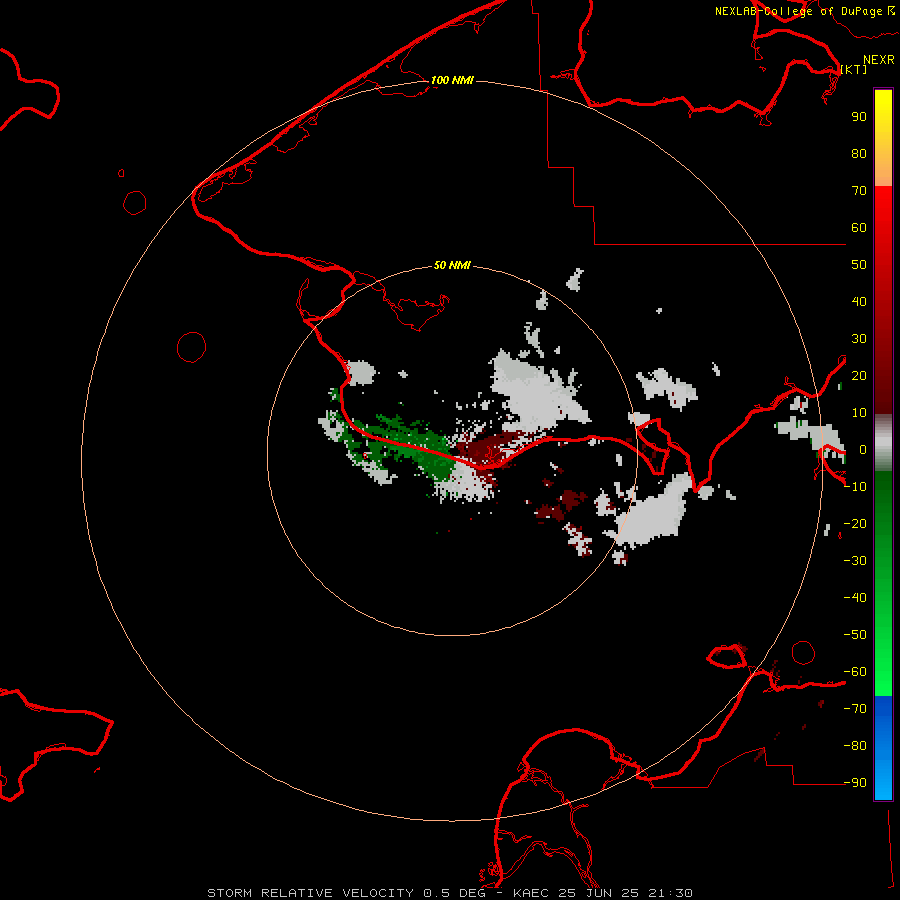
Task: Click the gray zero-velocity segment of color bar
Action: pyautogui.click(x=883, y=443)
